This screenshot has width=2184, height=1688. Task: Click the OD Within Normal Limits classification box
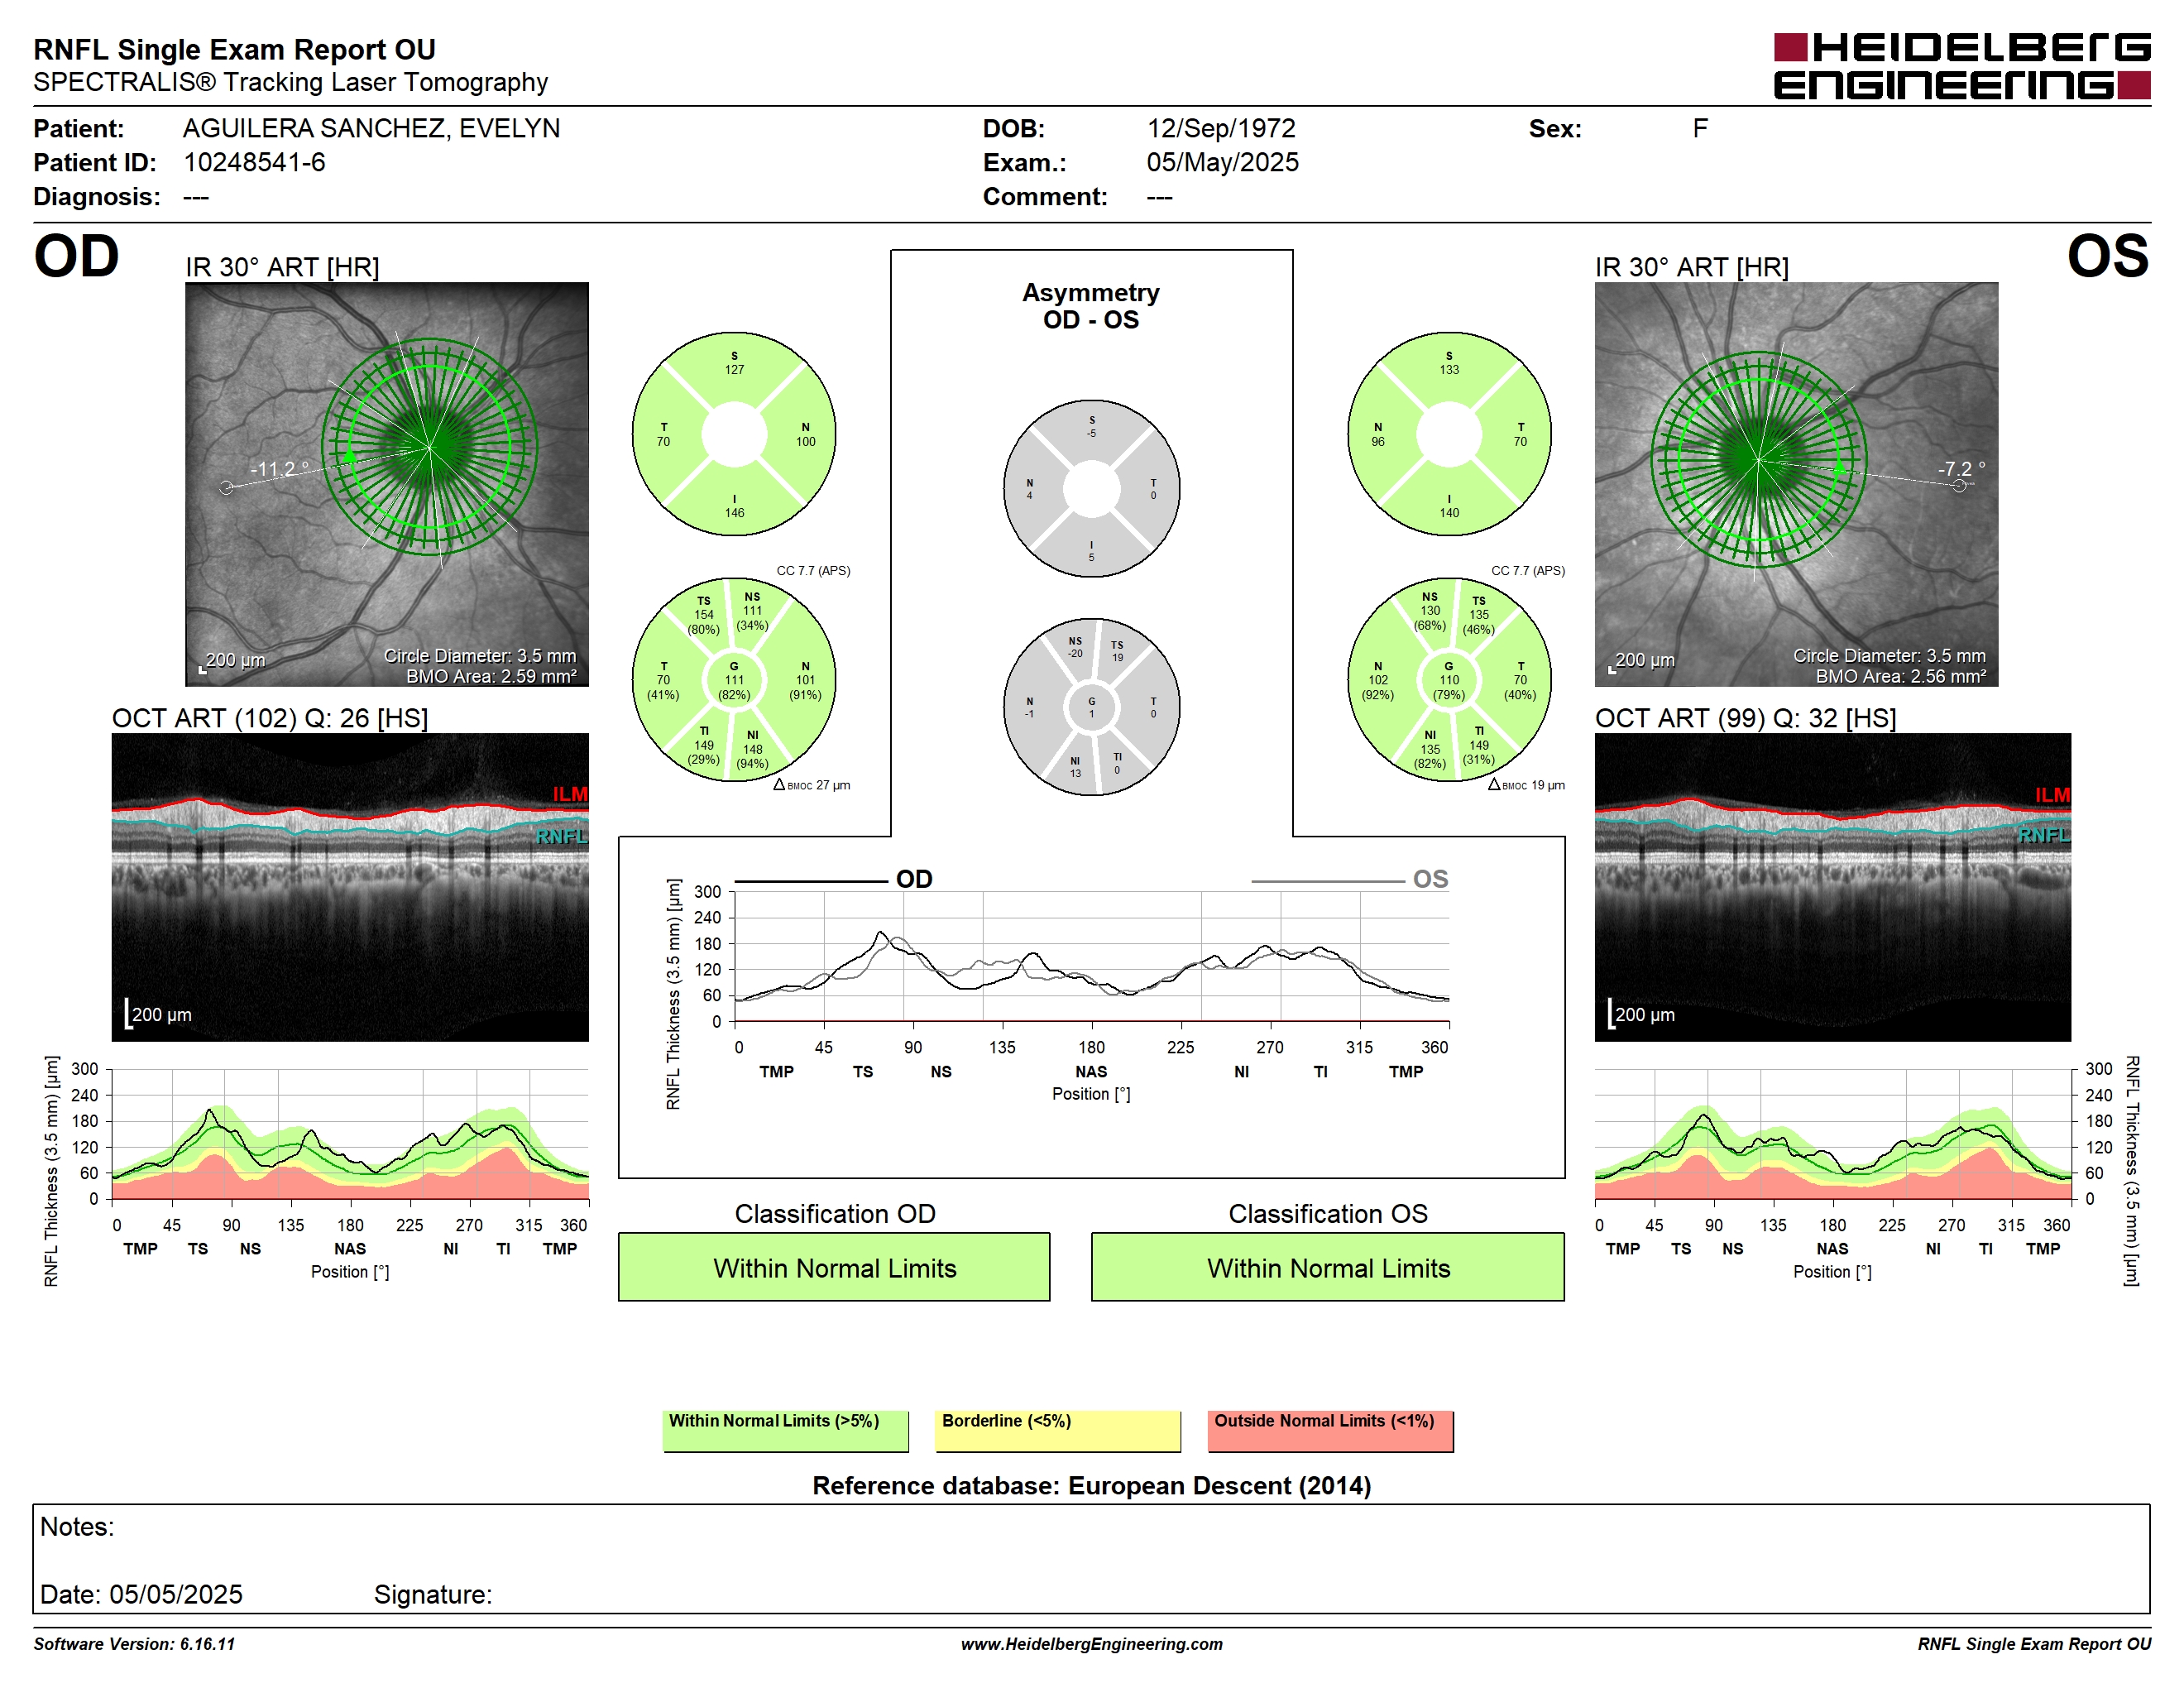tap(834, 1267)
